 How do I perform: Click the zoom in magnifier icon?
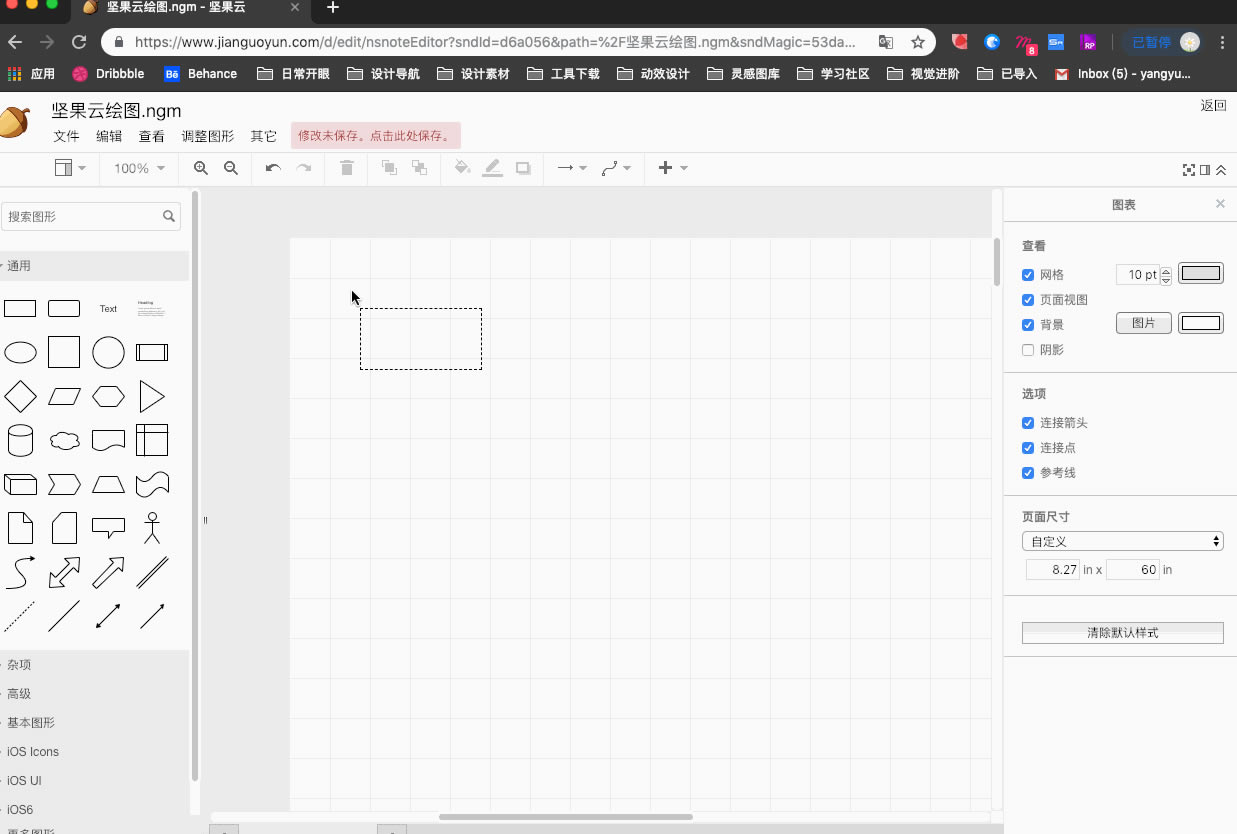[x=201, y=168]
